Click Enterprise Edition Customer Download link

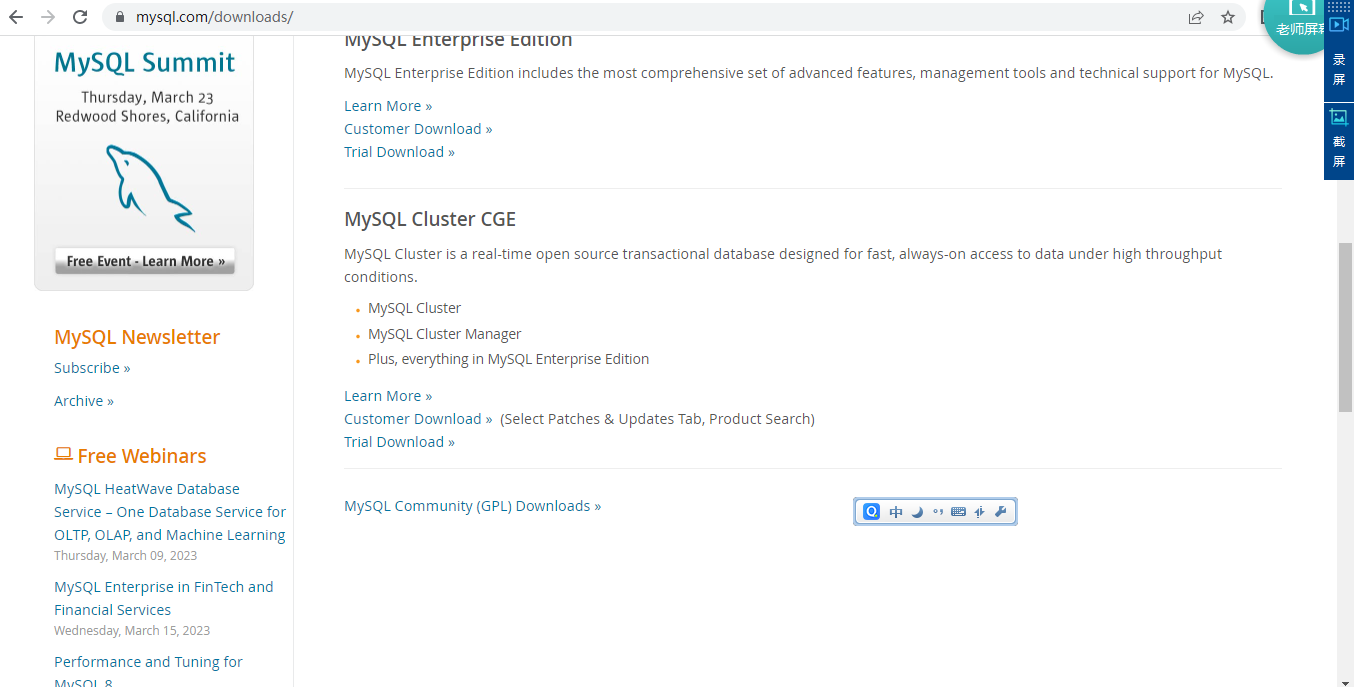[x=418, y=129]
